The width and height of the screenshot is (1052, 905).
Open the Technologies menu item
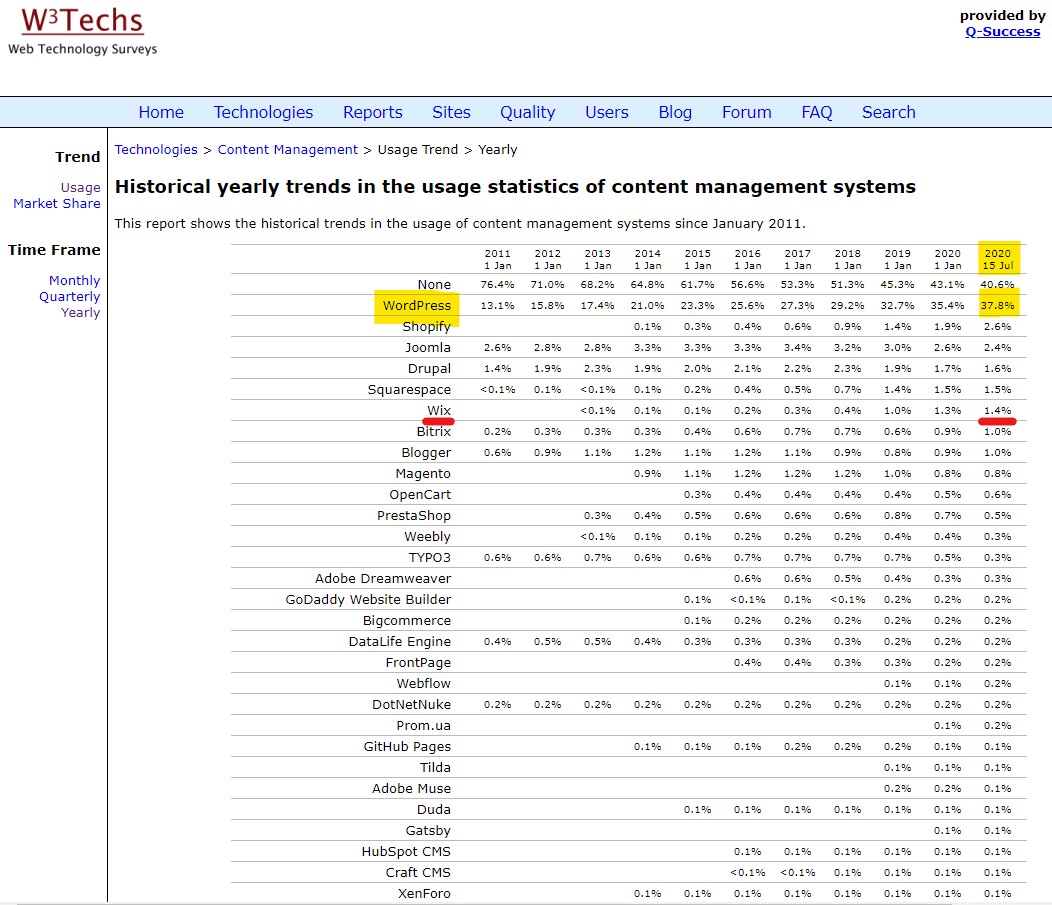click(x=263, y=112)
